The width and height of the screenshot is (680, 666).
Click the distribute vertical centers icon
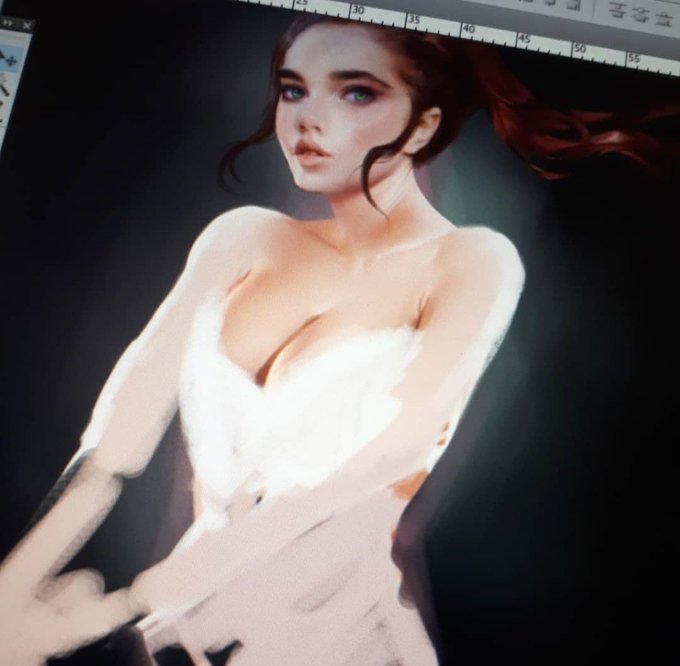click(x=640, y=14)
